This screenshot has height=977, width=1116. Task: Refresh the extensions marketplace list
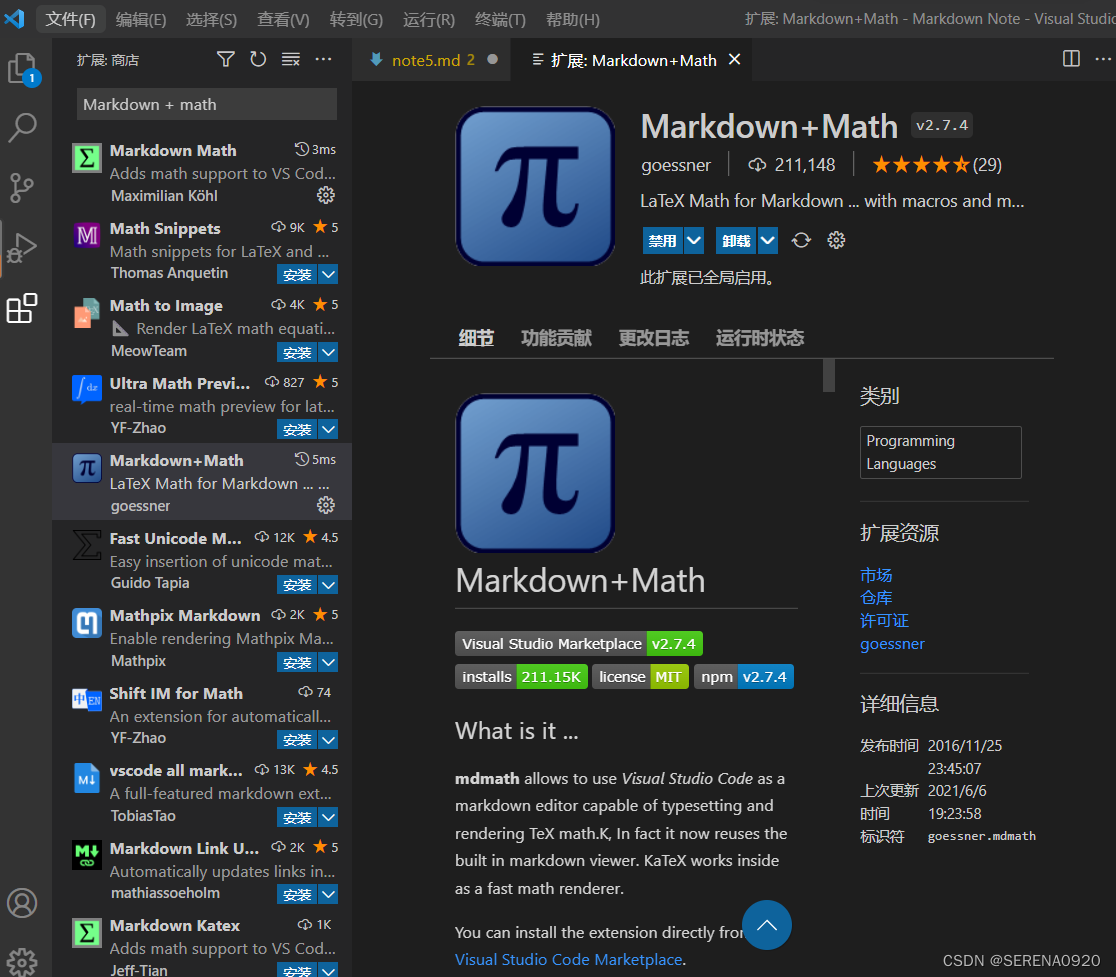pyautogui.click(x=258, y=59)
